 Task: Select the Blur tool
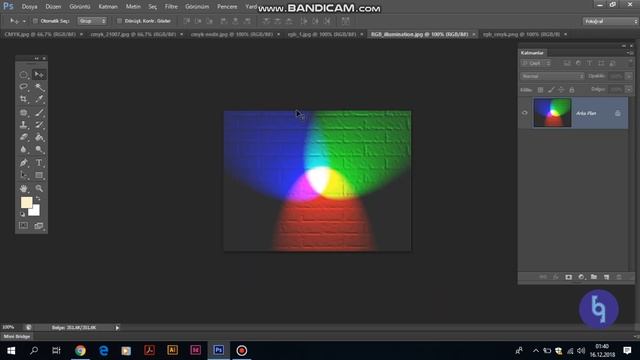[x=24, y=149]
